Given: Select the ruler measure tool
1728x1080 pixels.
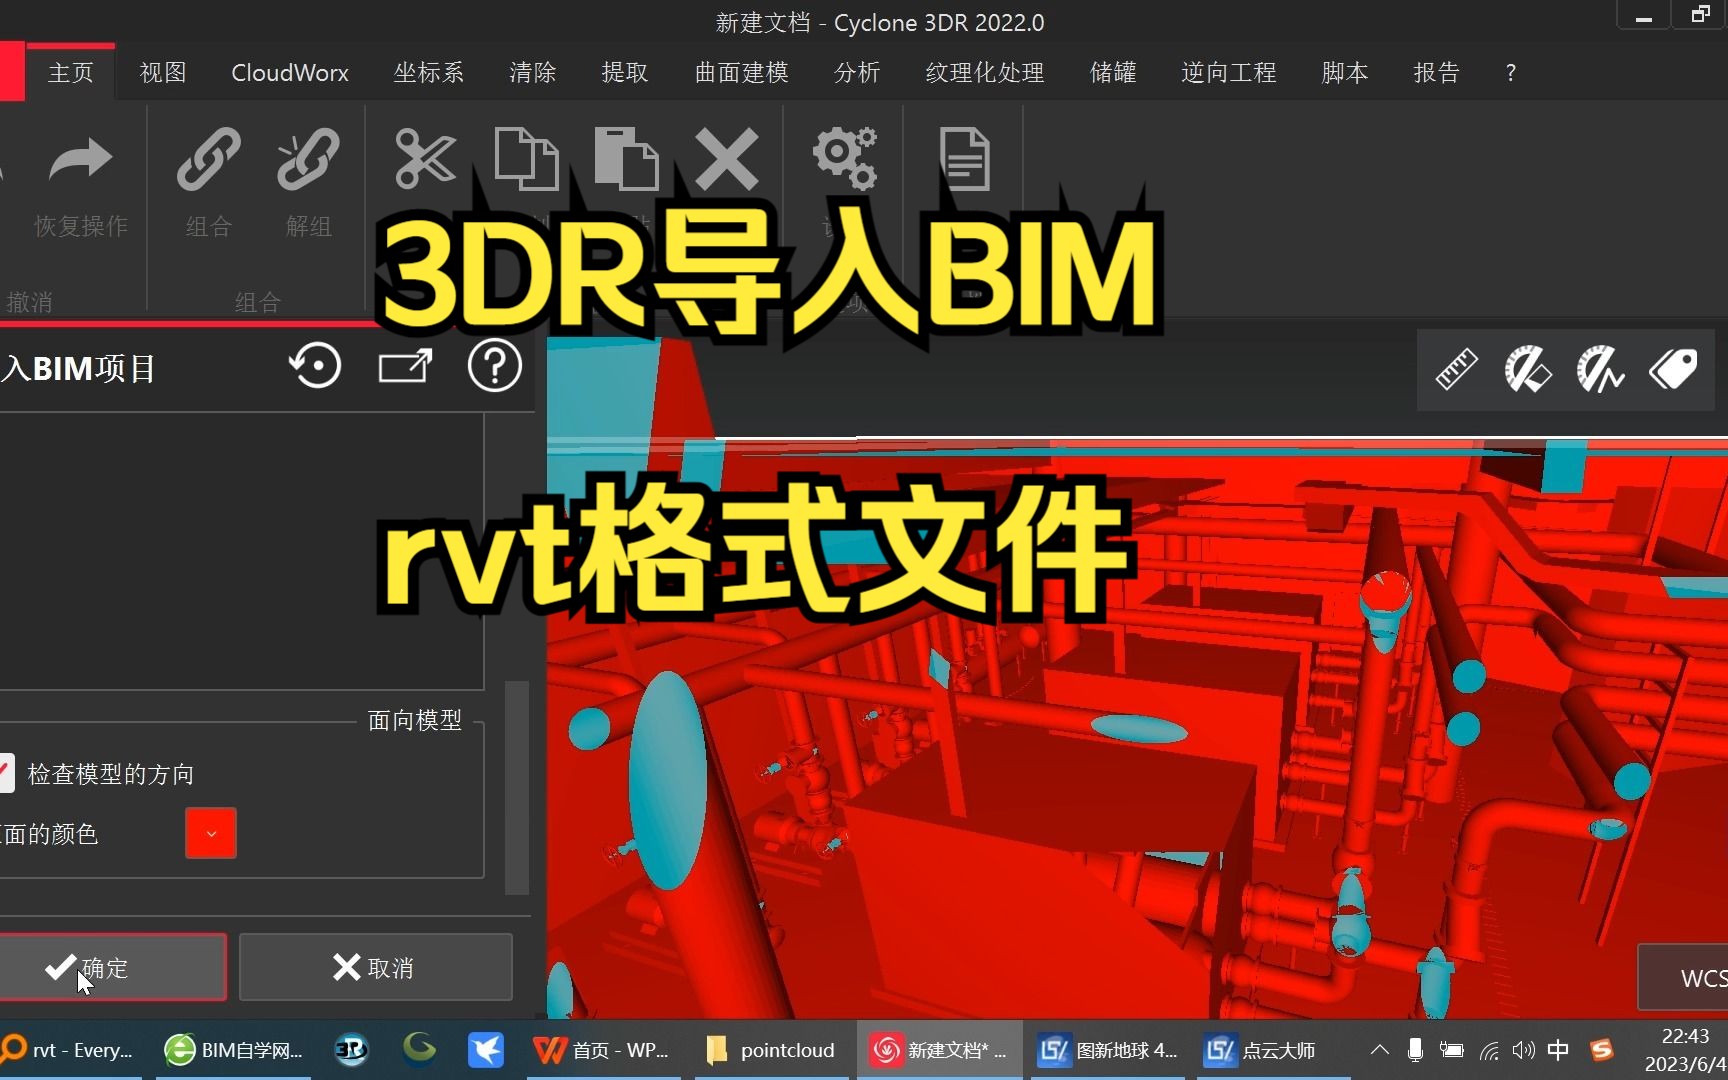Looking at the screenshot, I should coord(1457,369).
